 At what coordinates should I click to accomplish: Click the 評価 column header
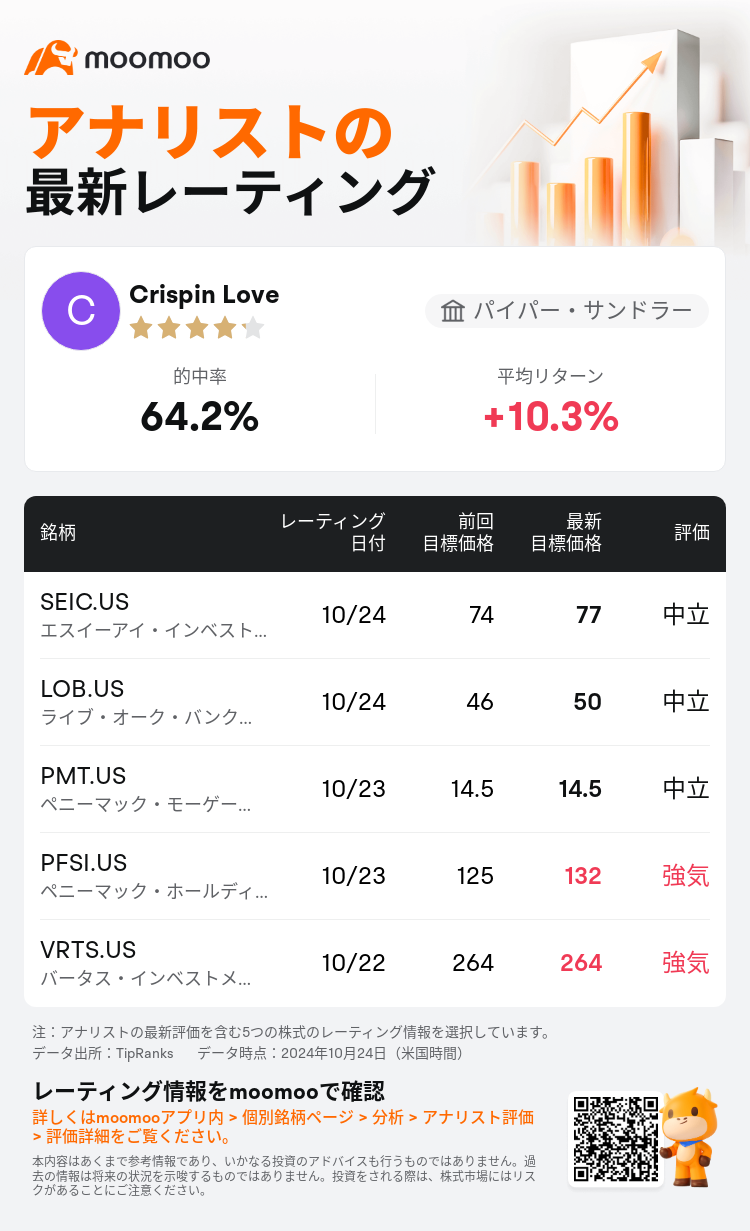click(x=692, y=533)
